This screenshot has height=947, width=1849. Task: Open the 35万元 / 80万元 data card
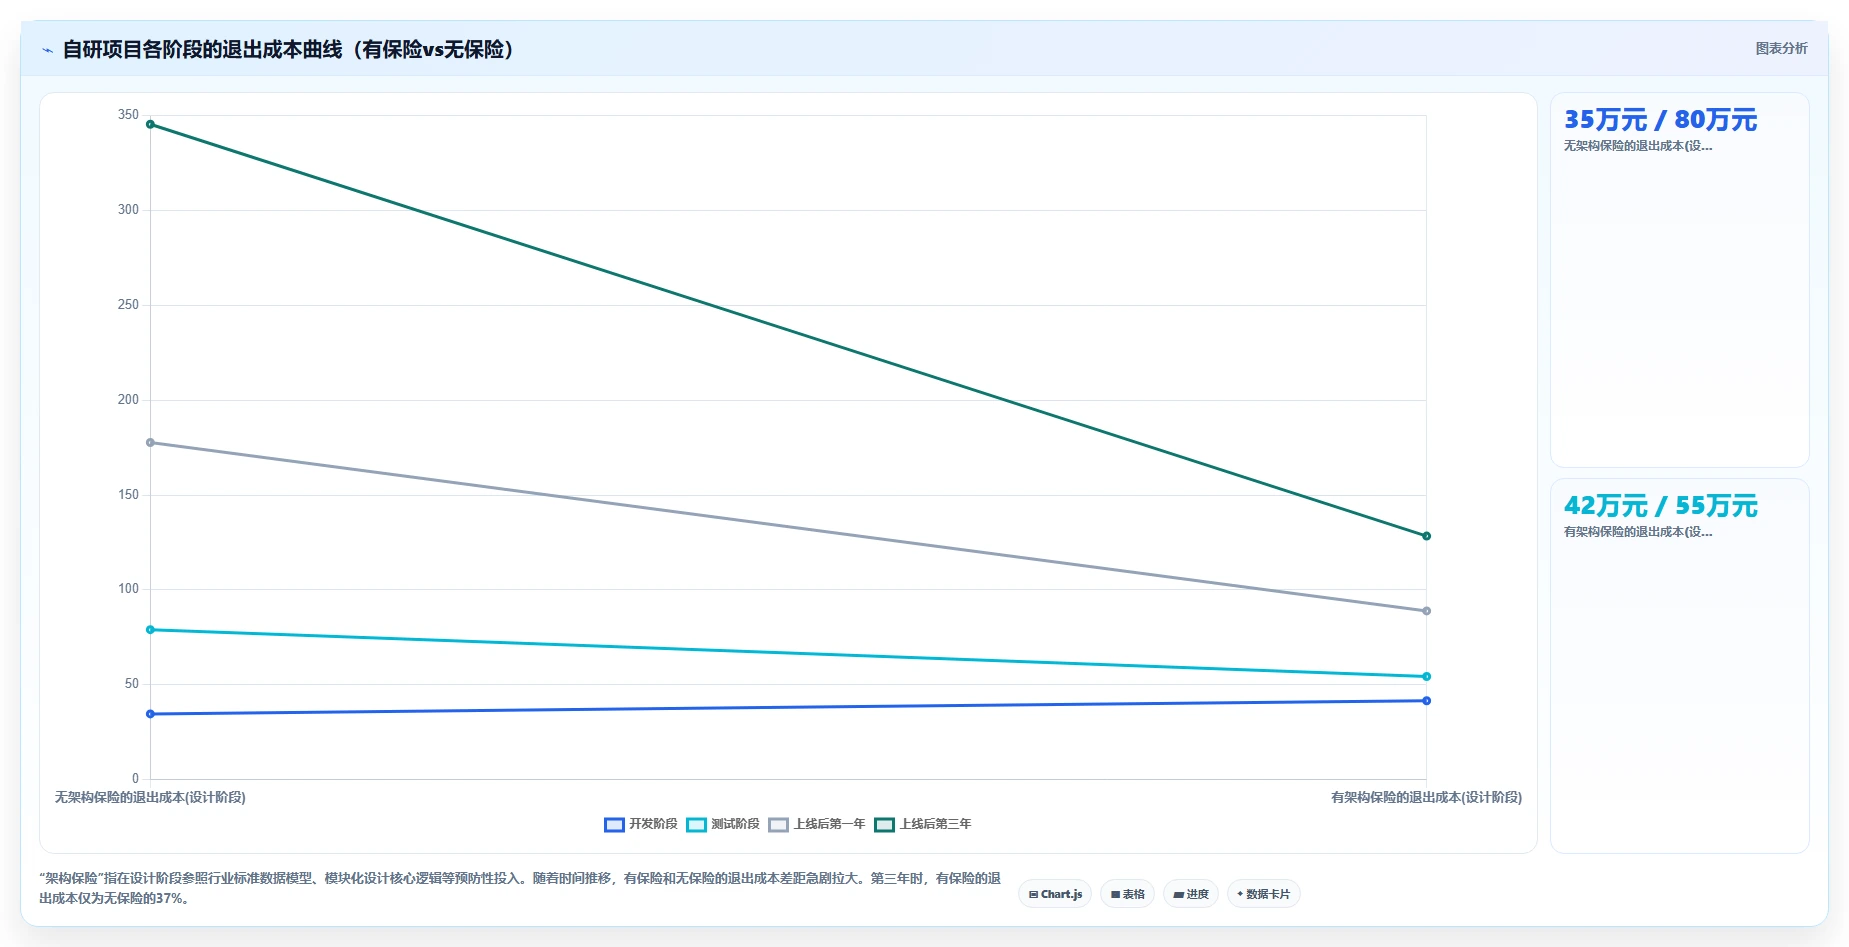pos(1679,280)
